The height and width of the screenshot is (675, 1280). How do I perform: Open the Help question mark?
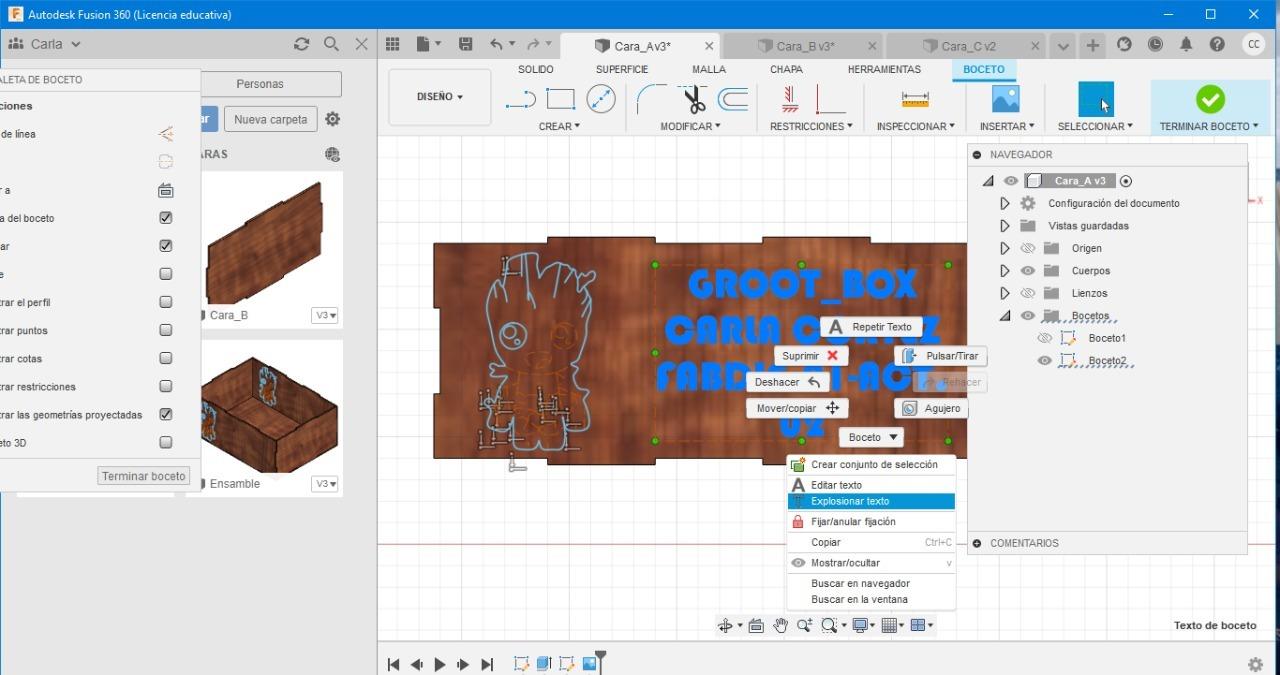tap(1217, 44)
